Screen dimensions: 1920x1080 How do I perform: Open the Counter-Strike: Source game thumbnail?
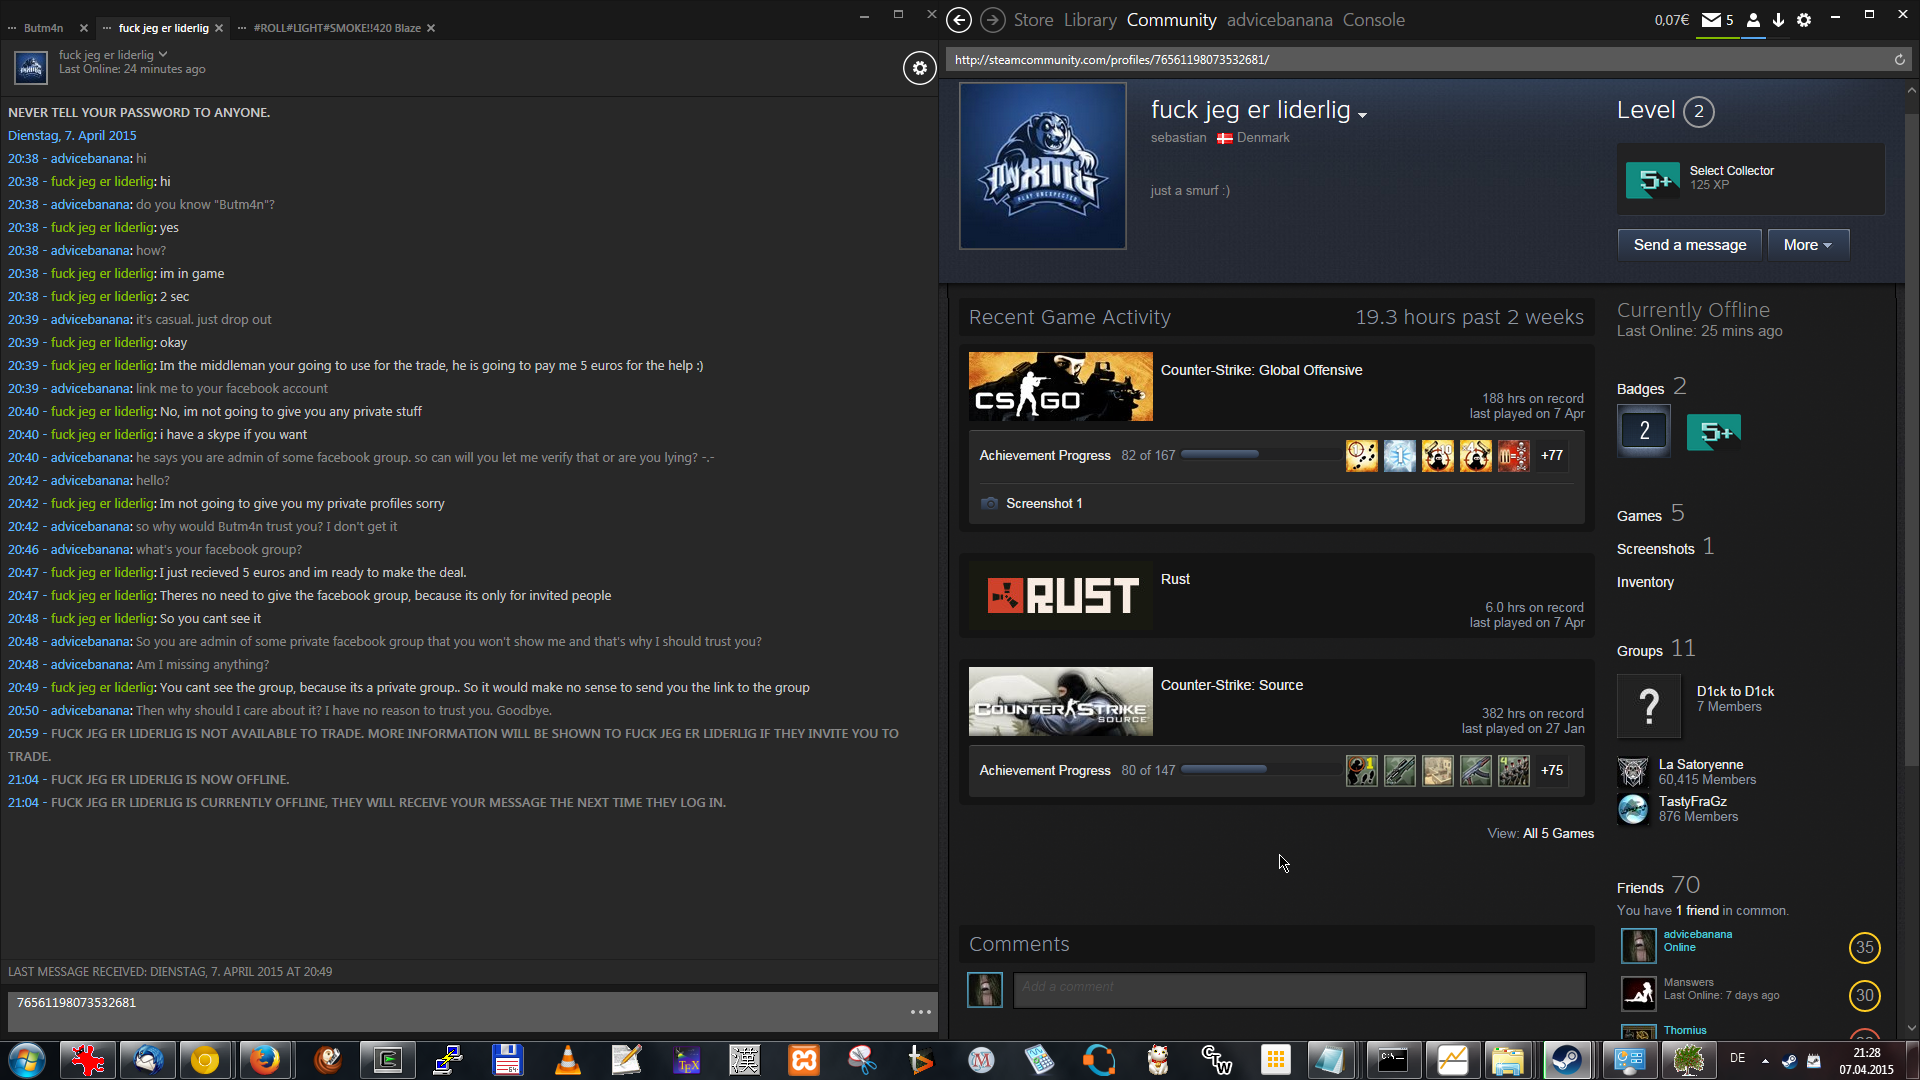click(1060, 702)
